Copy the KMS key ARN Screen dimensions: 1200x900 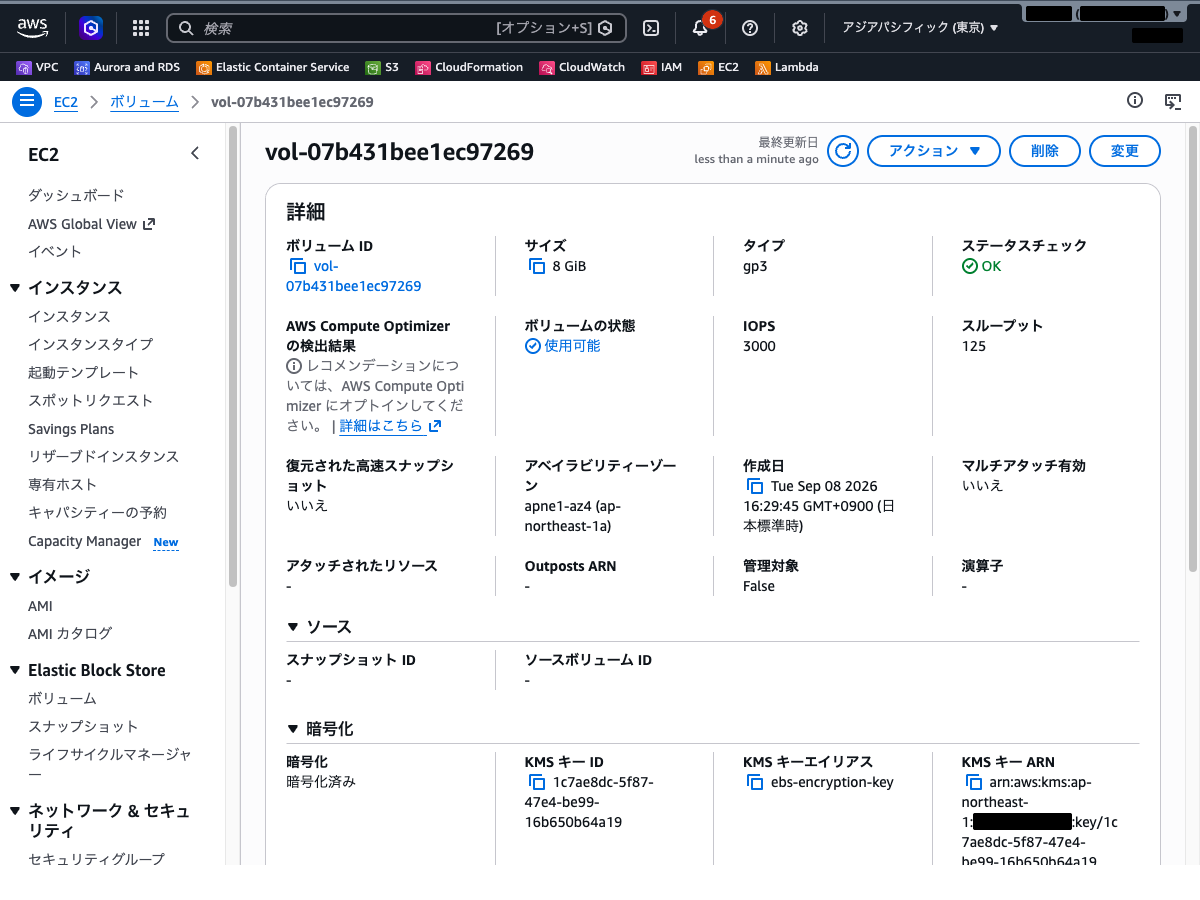pos(974,782)
